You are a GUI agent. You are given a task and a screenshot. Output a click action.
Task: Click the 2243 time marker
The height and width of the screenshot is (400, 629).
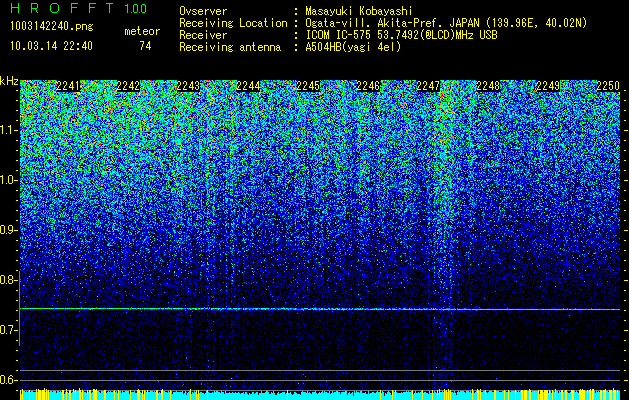(188, 86)
